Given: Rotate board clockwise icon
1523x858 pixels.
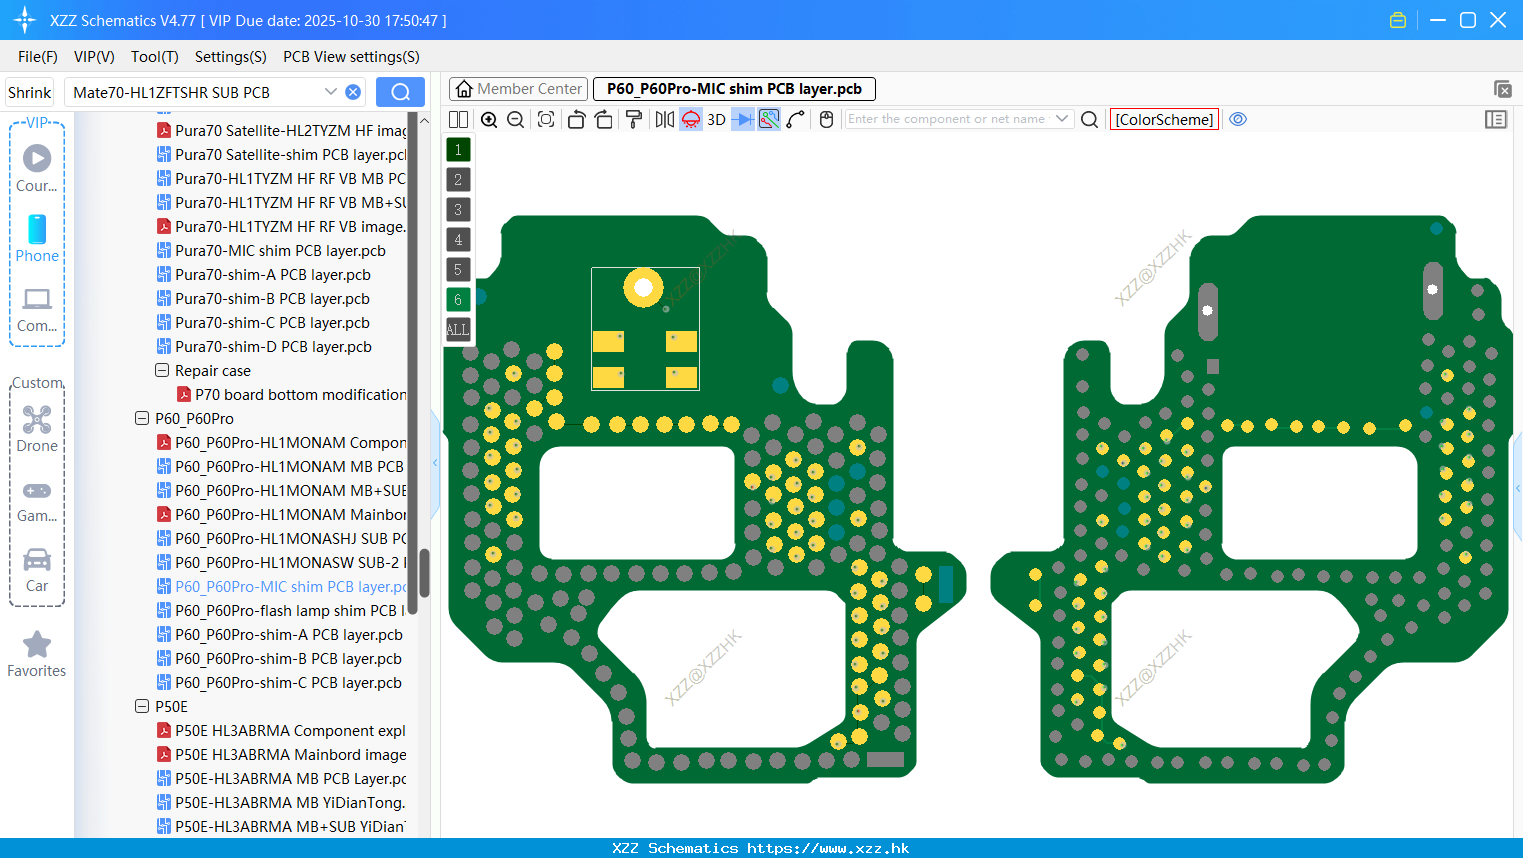Looking at the screenshot, I should [x=604, y=120].
